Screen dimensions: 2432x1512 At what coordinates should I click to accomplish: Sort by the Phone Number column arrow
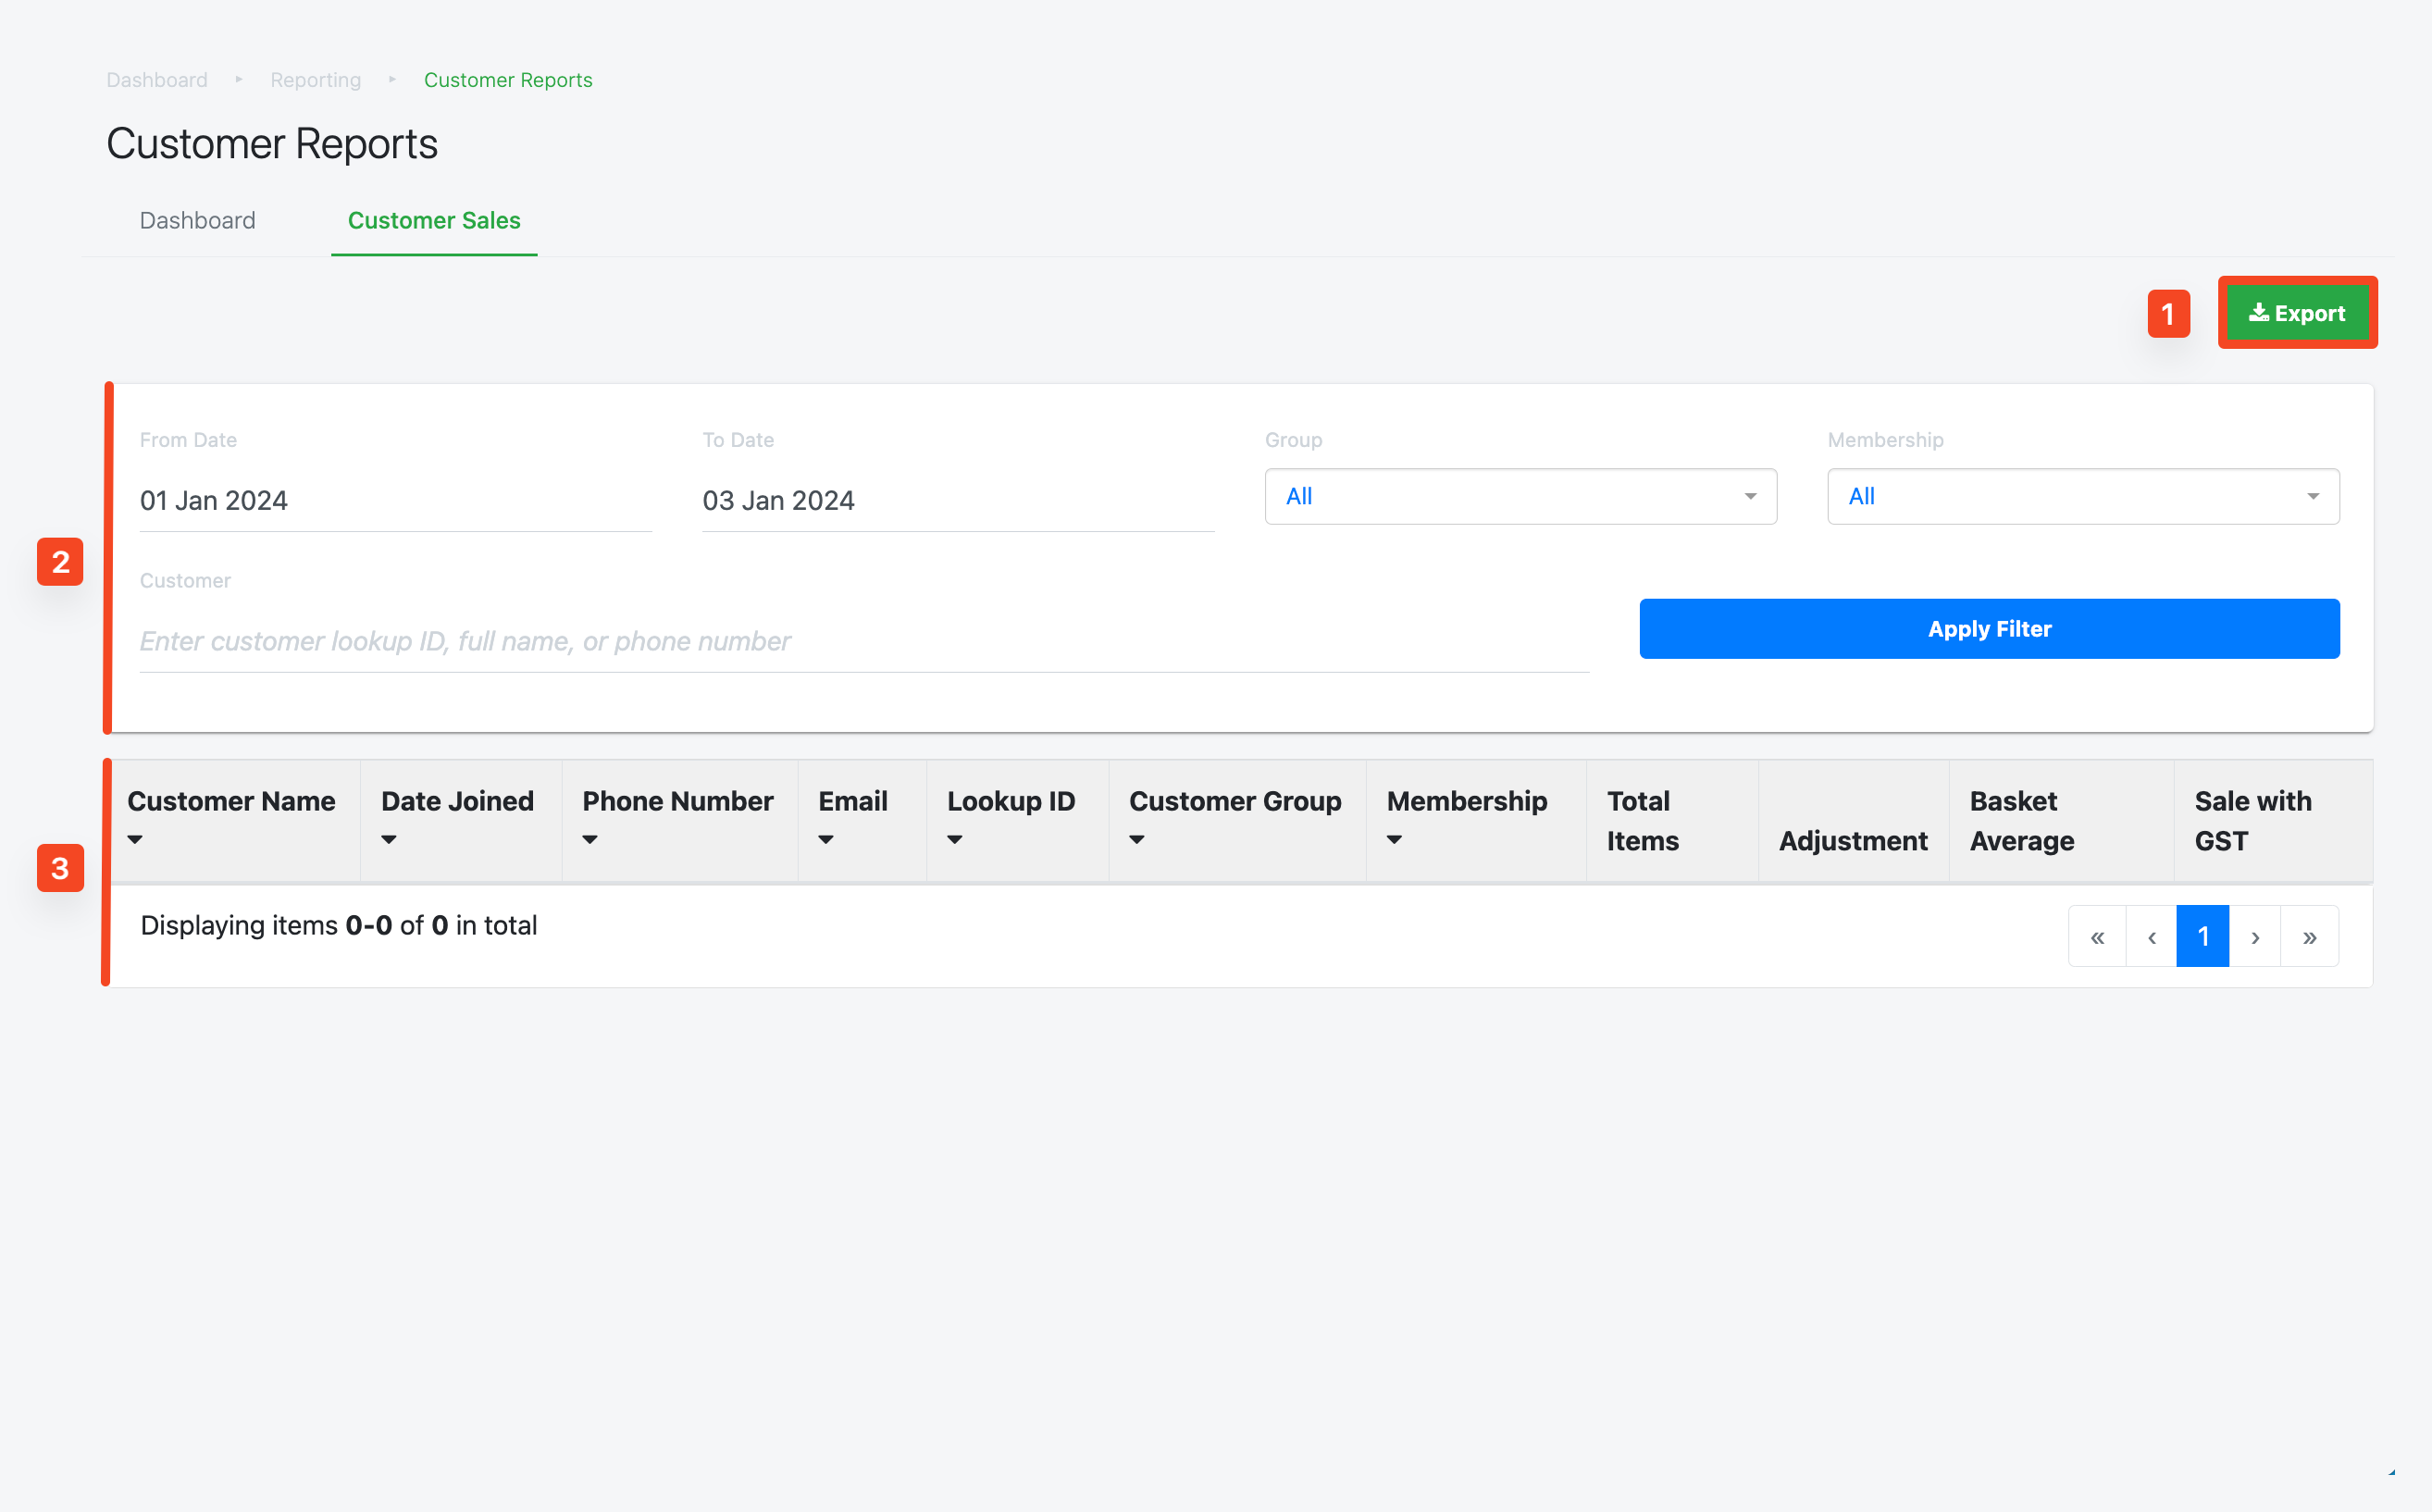point(590,840)
